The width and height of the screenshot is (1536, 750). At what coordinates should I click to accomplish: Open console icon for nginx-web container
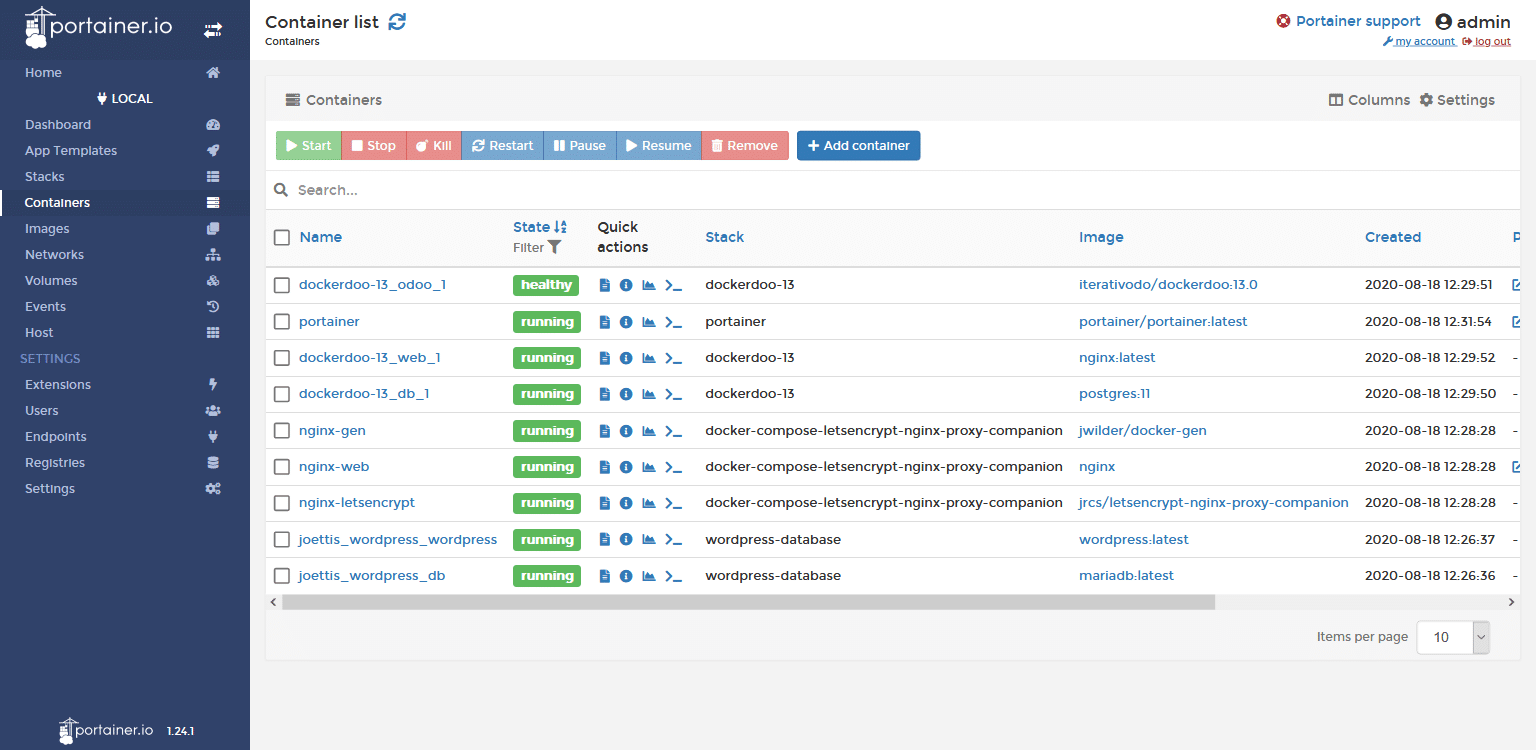pos(673,467)
